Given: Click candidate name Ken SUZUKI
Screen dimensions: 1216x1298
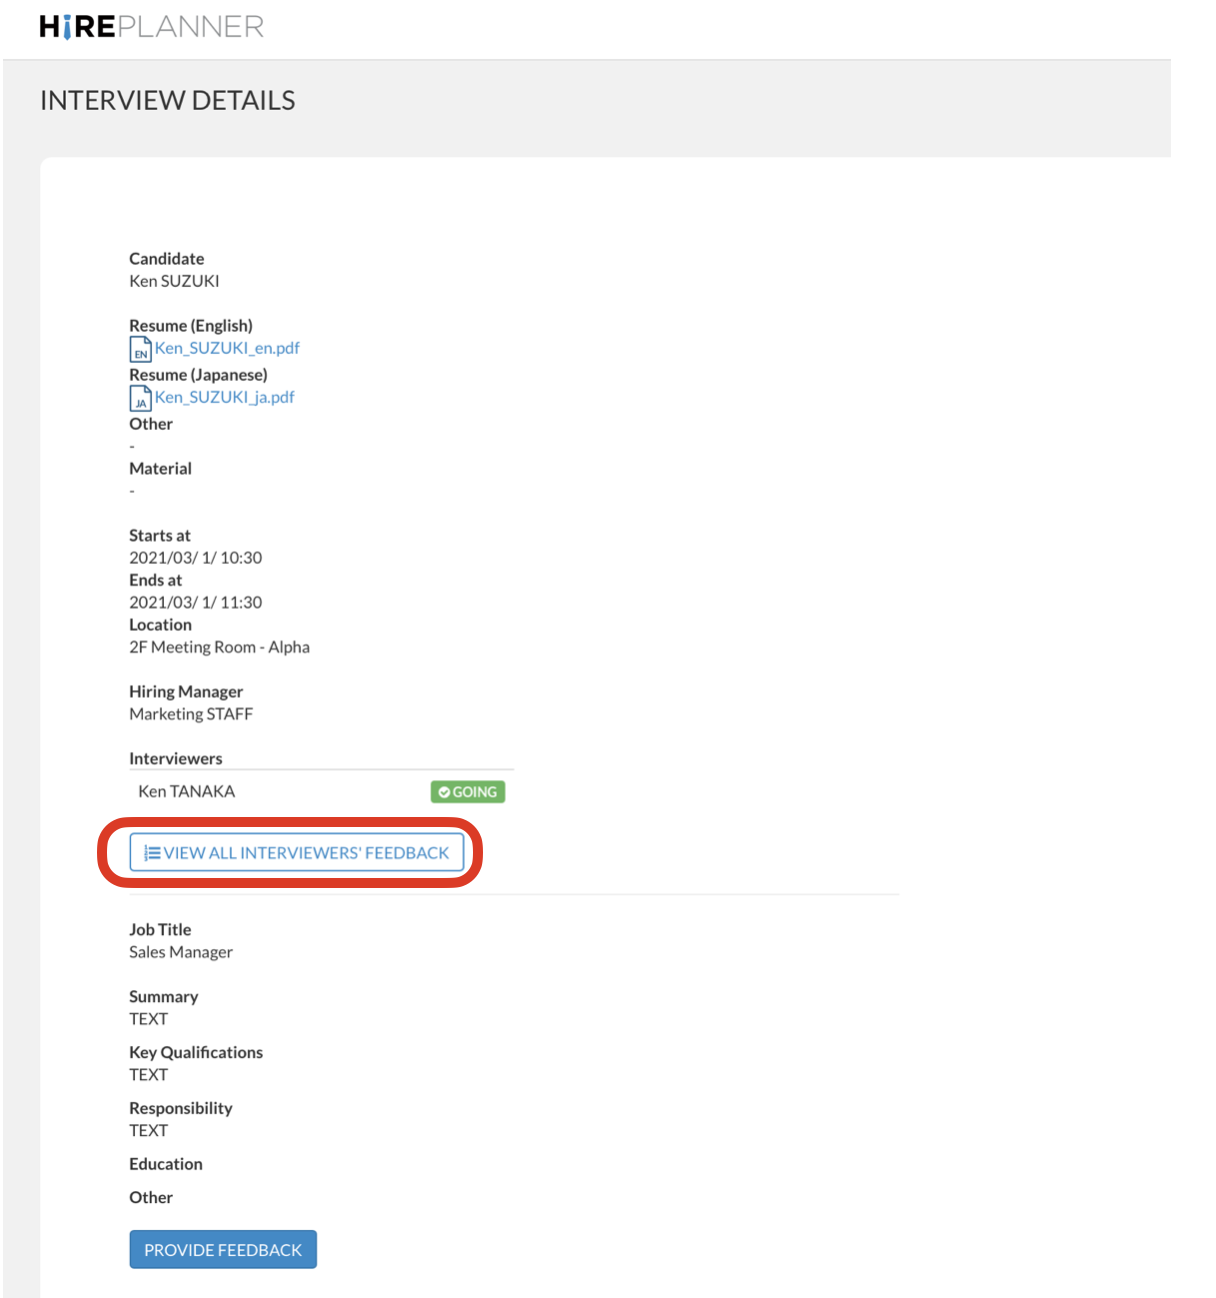Looking at the screenshot, I should [174, 281].
